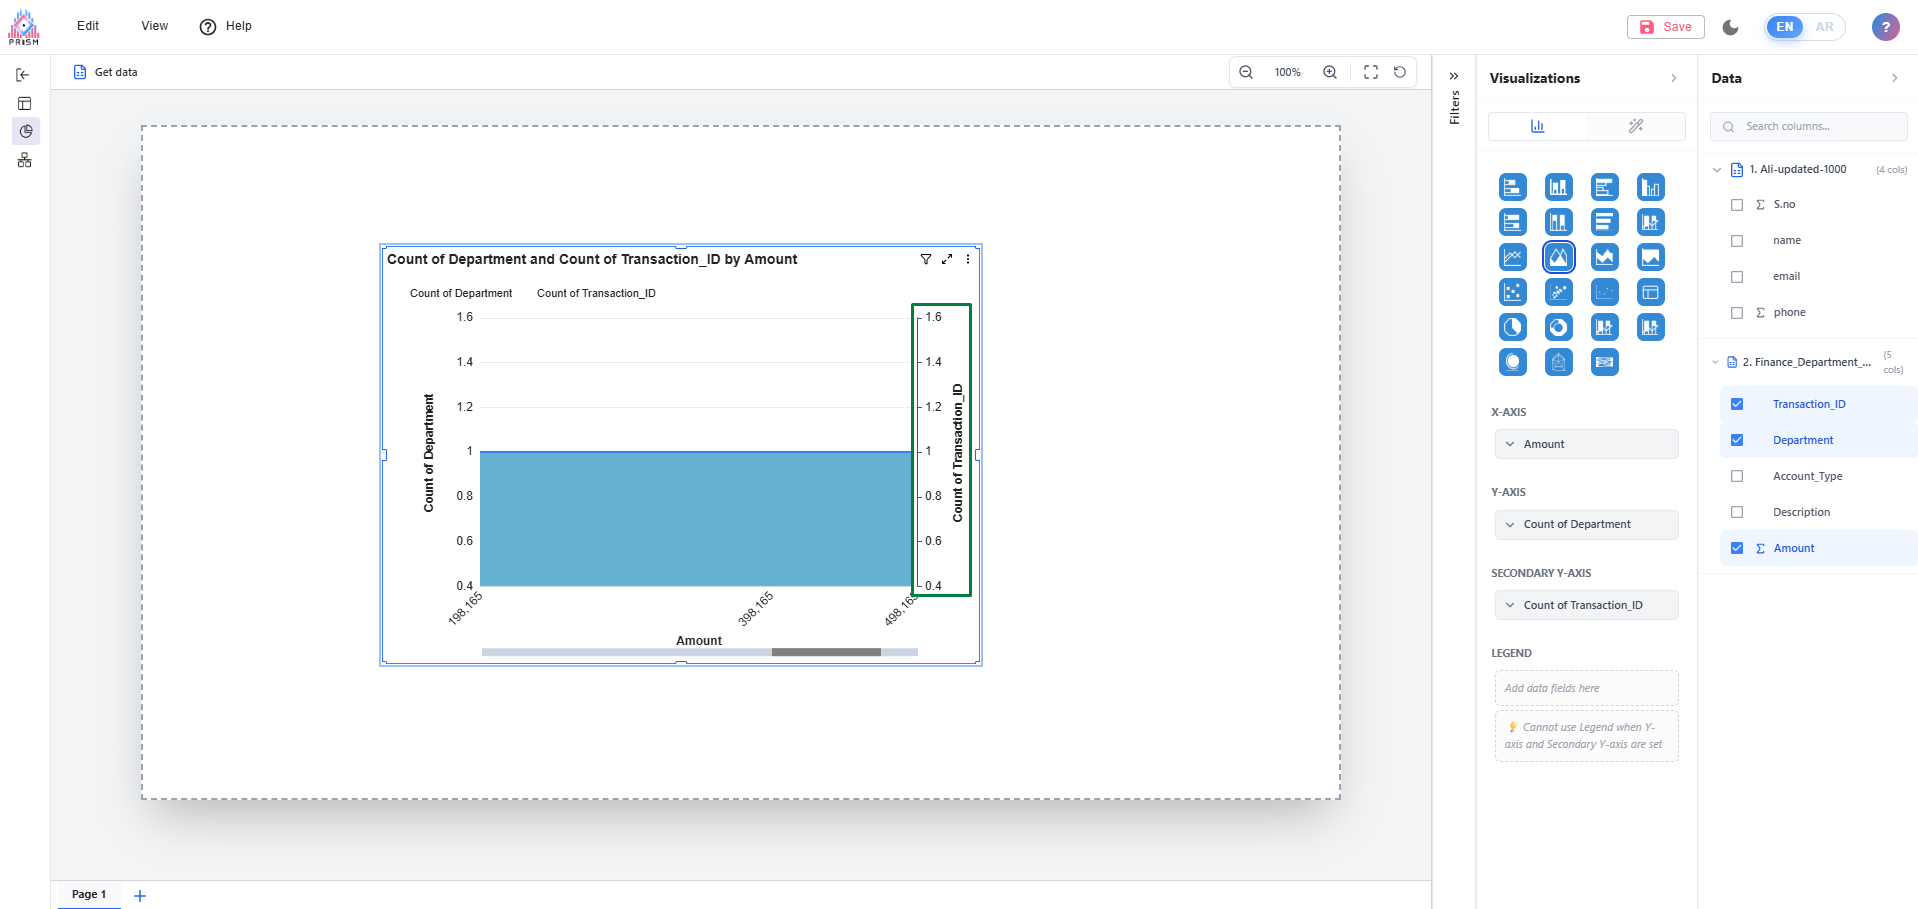Click the chart's horizontal scrollbar thumb

pos(826,652)
